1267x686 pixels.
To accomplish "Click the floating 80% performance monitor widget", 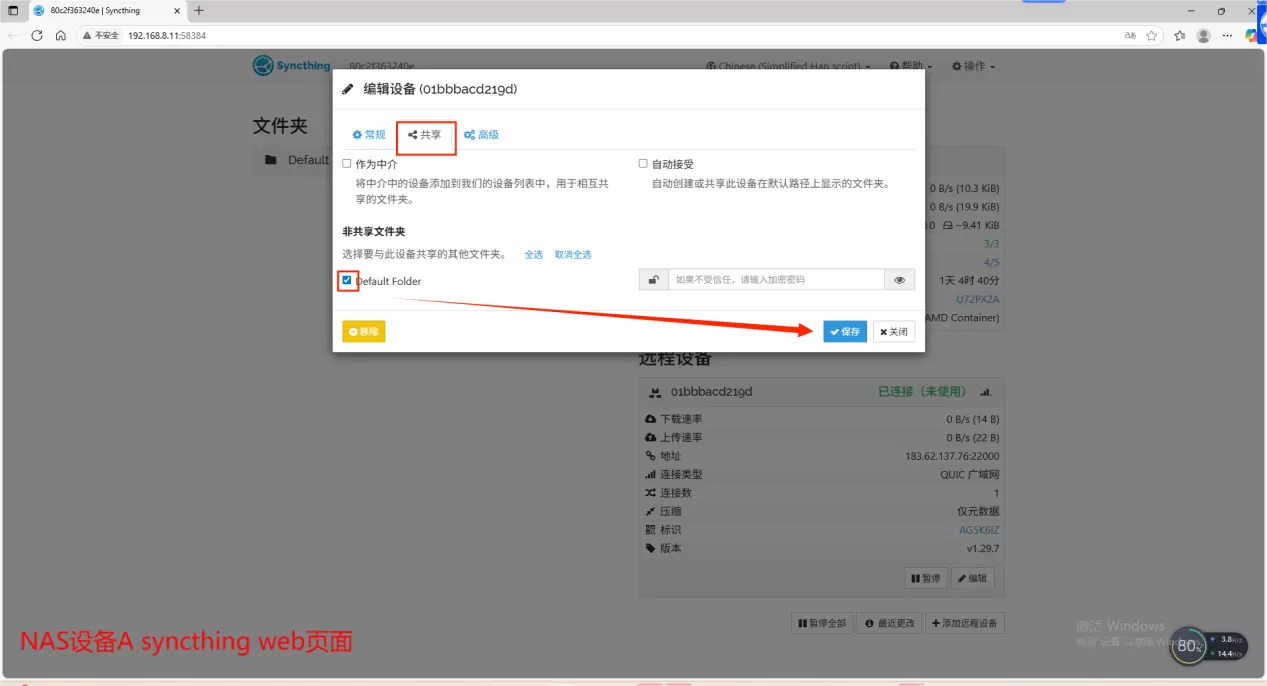I will [x=1188, y=646].
